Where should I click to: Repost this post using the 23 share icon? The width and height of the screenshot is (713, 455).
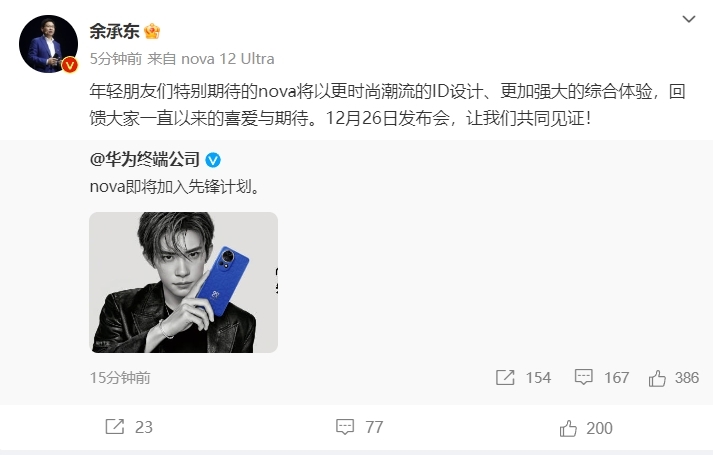[115, 427]
